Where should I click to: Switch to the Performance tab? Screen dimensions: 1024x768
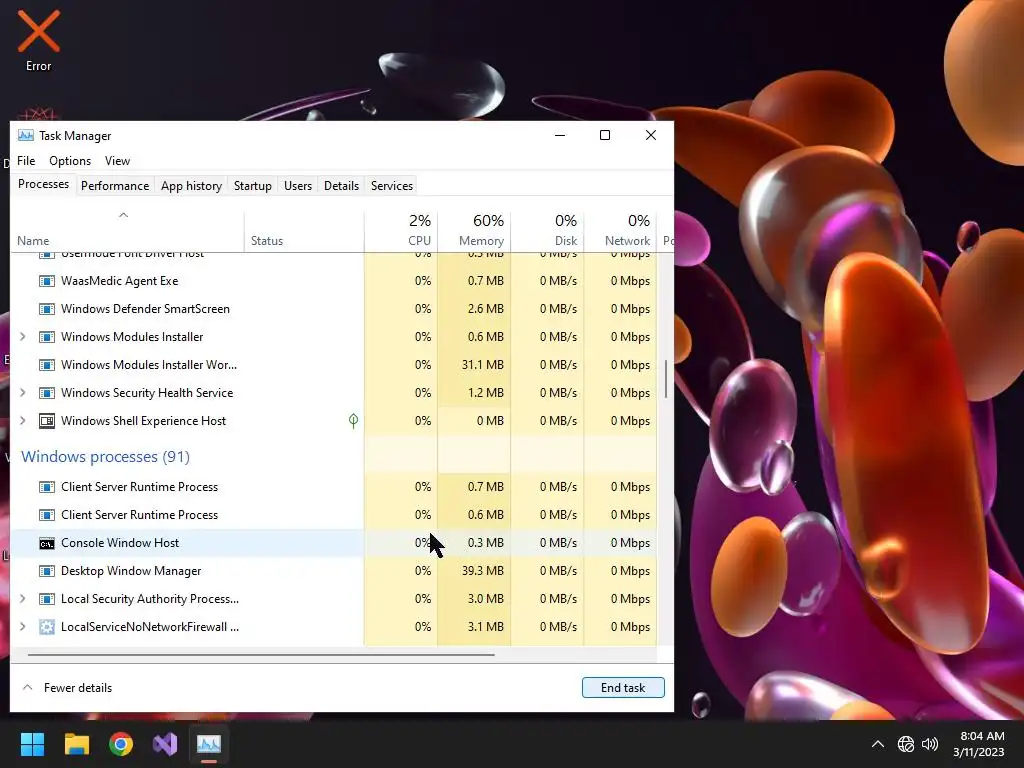(115, 186)
